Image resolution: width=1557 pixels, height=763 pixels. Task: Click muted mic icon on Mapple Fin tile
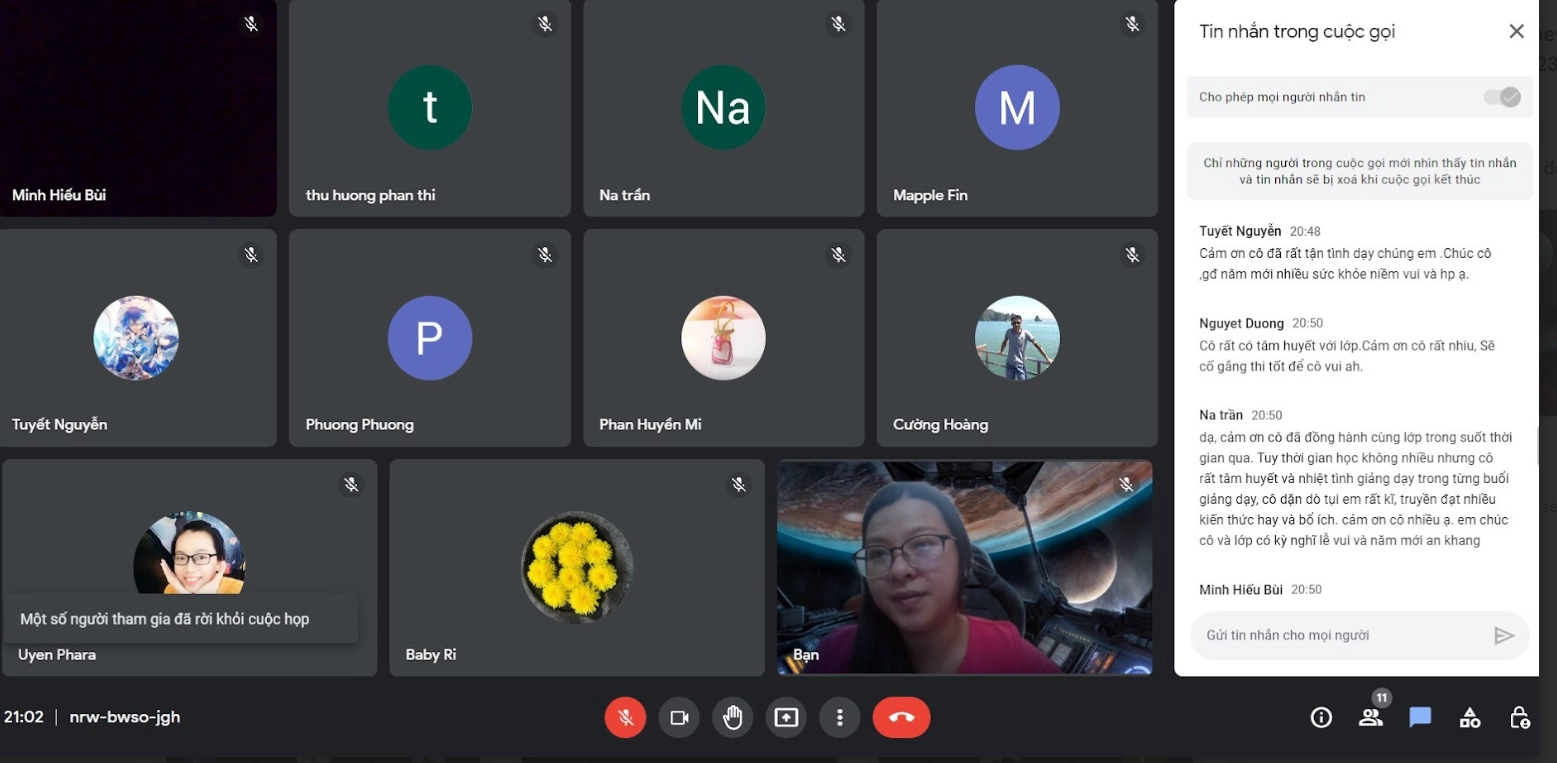1132,23
